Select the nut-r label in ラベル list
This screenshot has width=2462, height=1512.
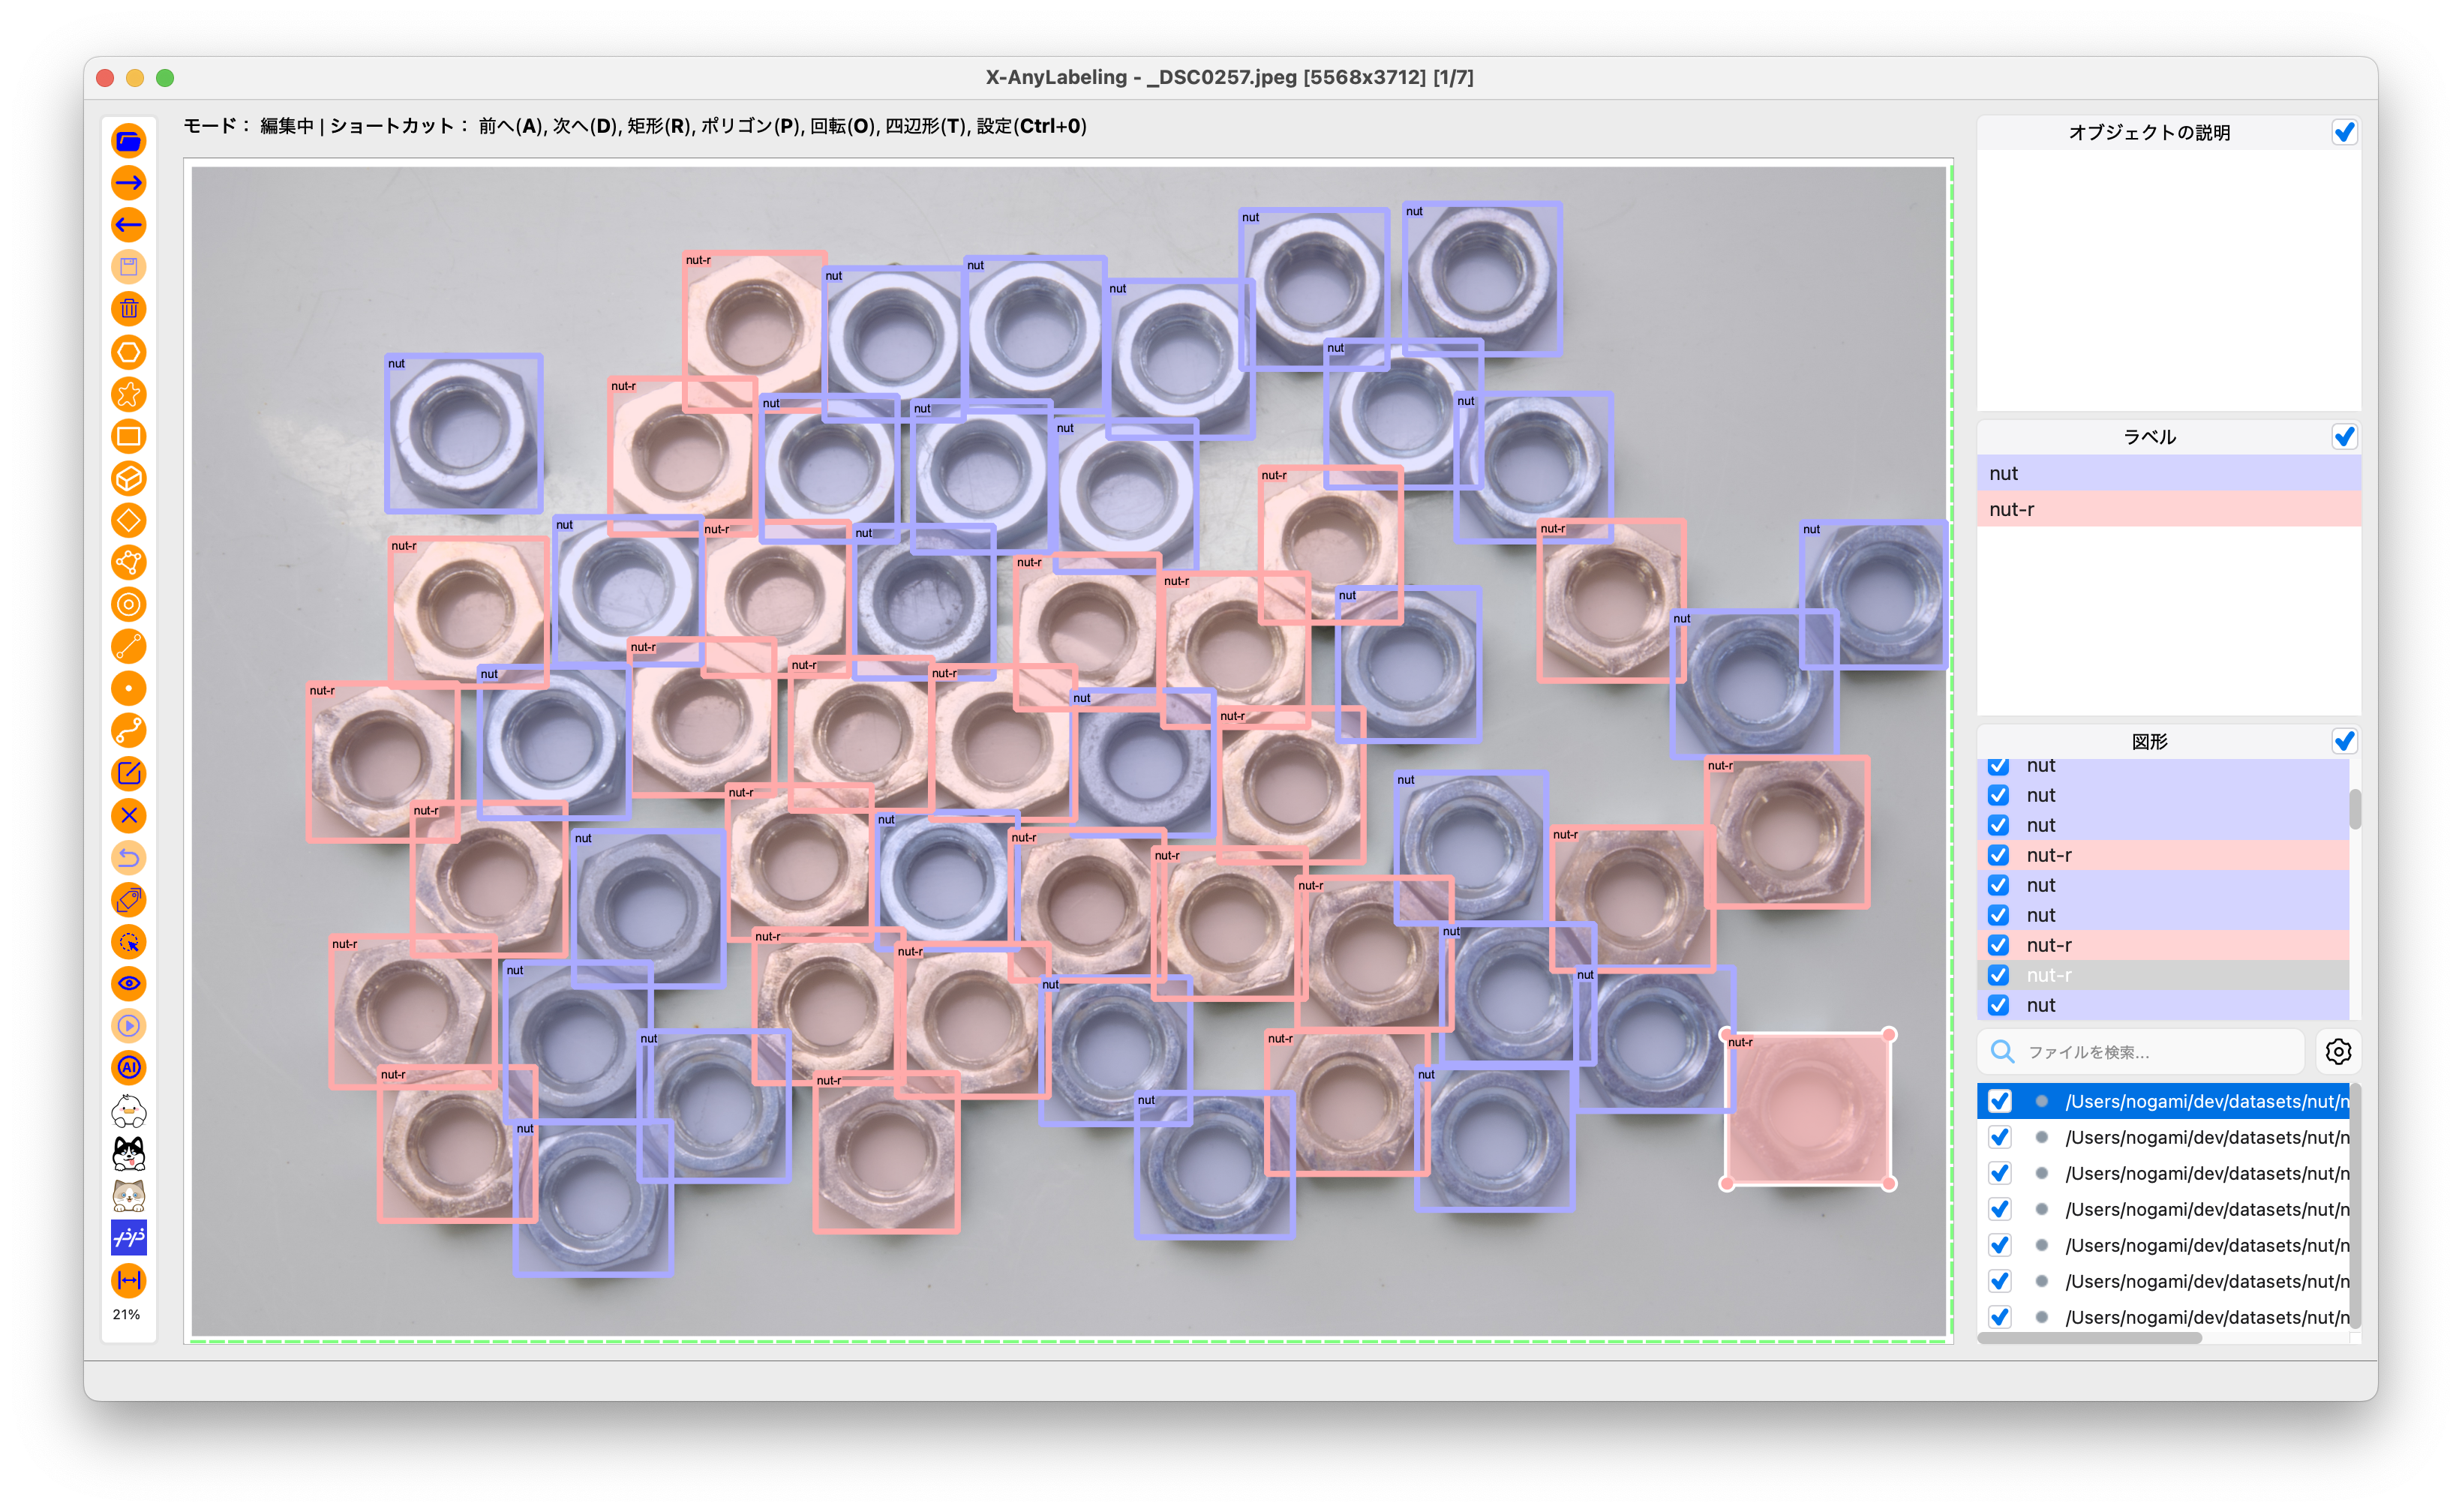tap(2168, 509)
